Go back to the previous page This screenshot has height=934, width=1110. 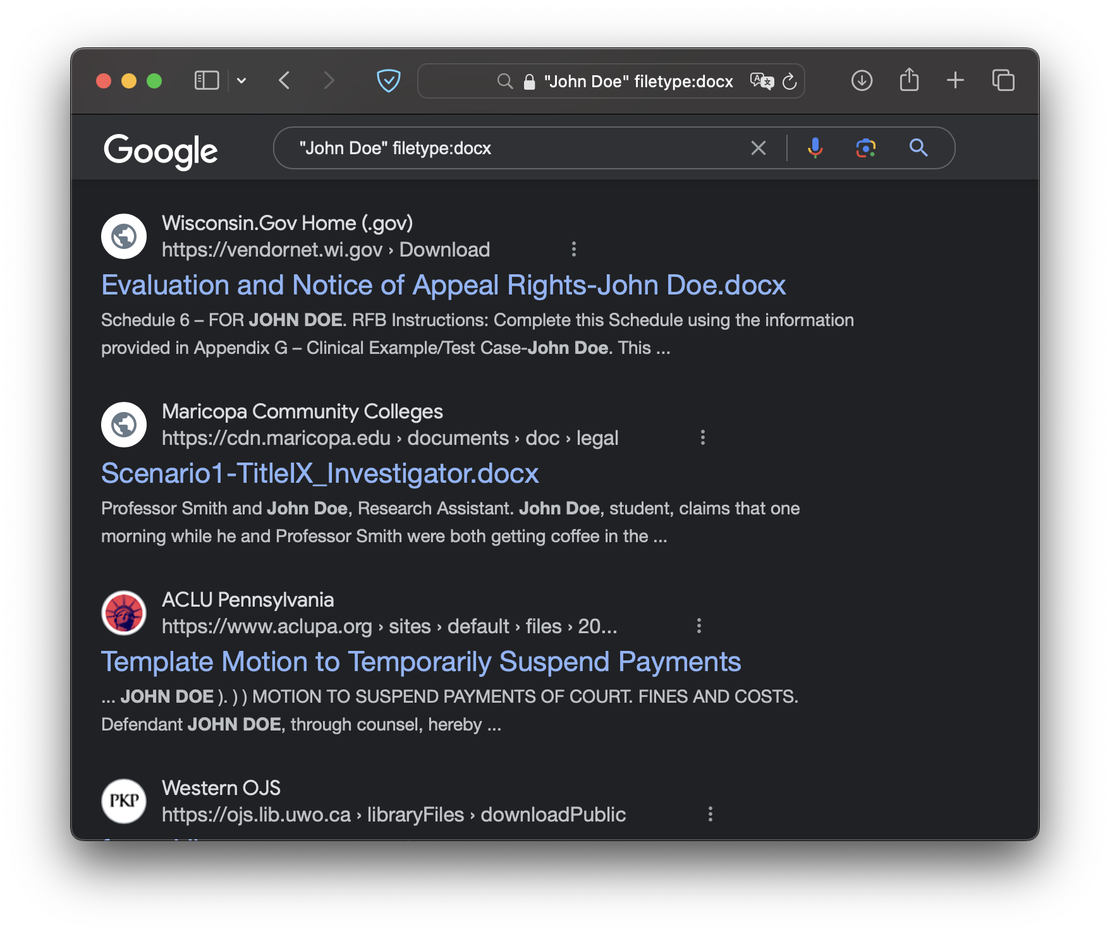click(x=284, y=81)
